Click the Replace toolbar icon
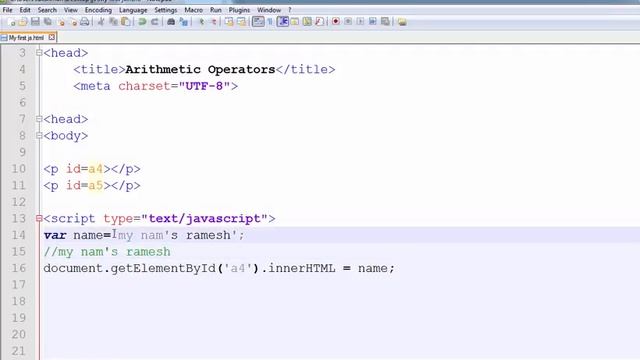640x360 pixels. (x=184, y=22)
